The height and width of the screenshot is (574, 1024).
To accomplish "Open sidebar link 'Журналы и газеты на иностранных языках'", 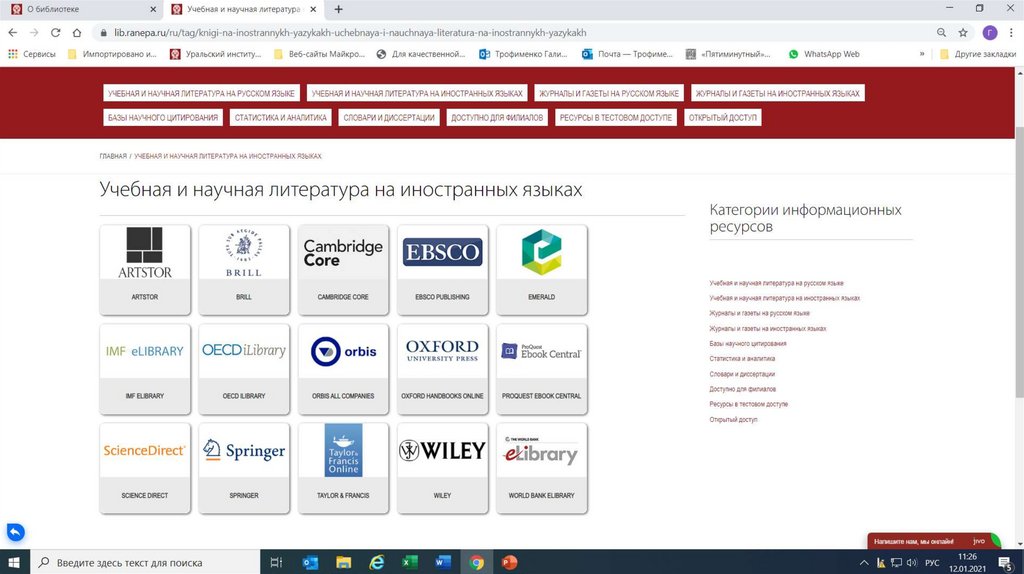I will tap(767, 328).
